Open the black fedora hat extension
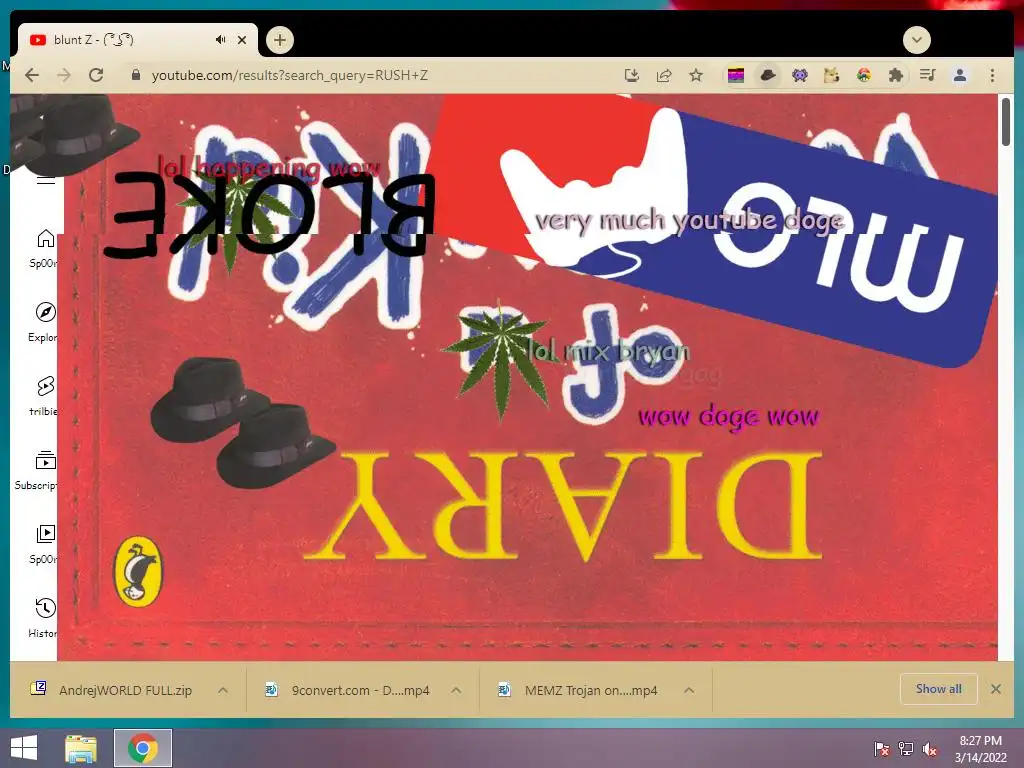 [x=768, y=75]
